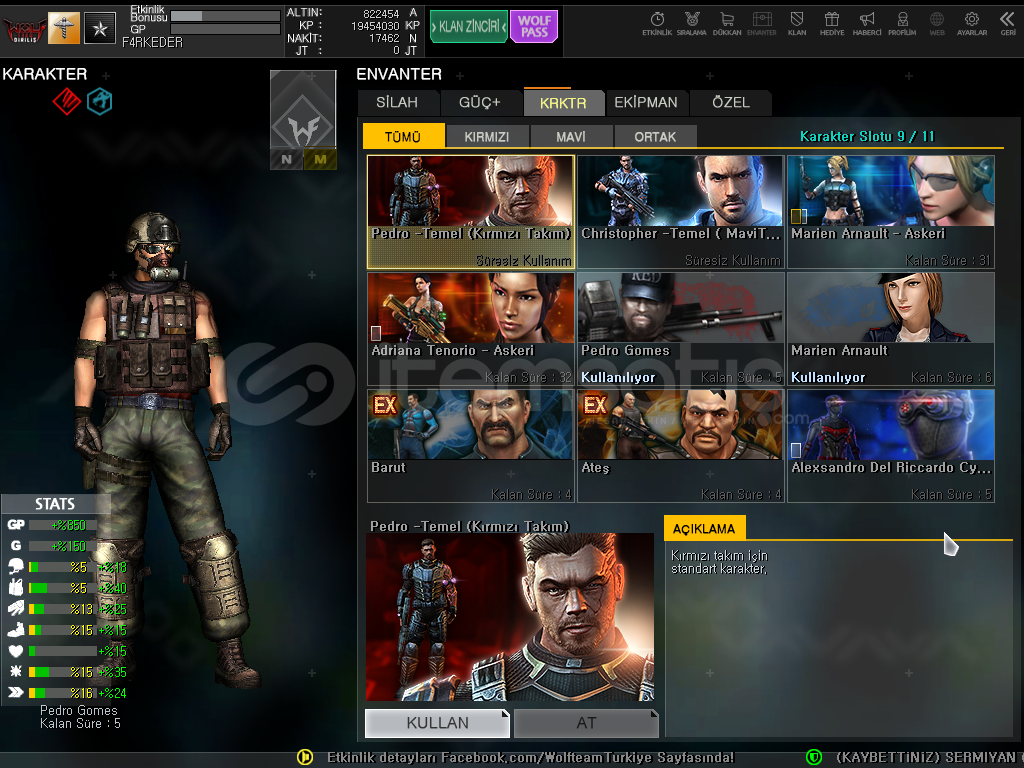The image size is (1024, 768).
Task: Select the Pedro -Temel (Kırmızı Takım) card
Action: [x=471, y=212]
